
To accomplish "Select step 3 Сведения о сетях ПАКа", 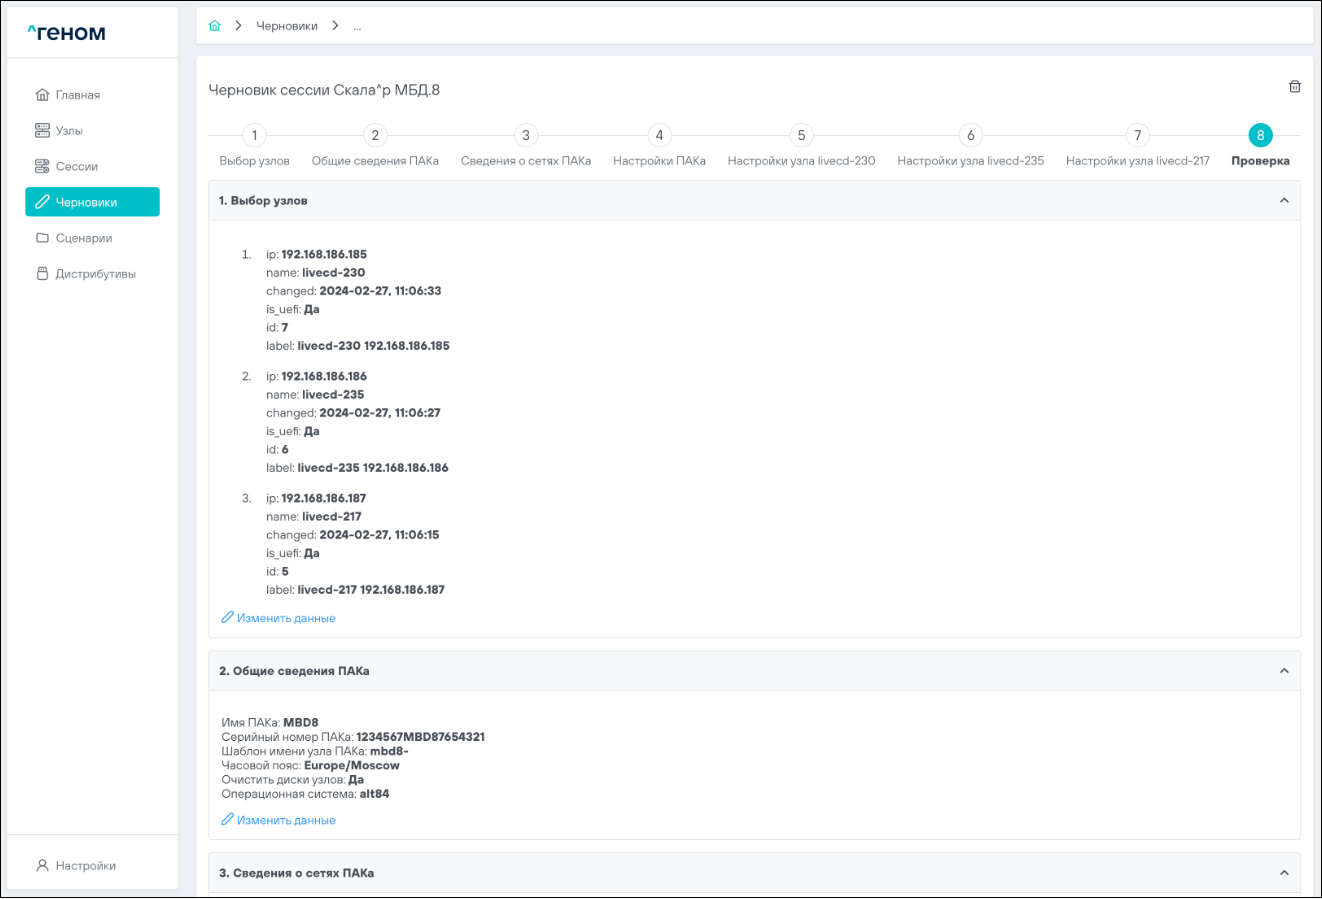I will (x=525, y=136).
